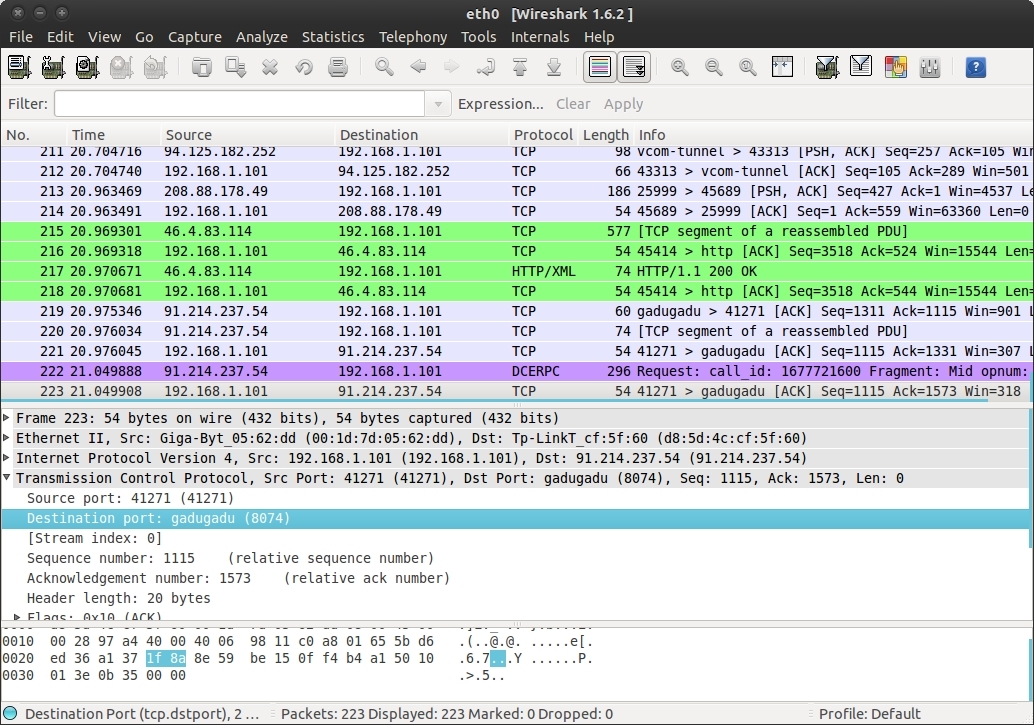Image resolution: width=1034 pixels, height=725 pixels.
Task: Open the Tools menu
Action: 479,37
